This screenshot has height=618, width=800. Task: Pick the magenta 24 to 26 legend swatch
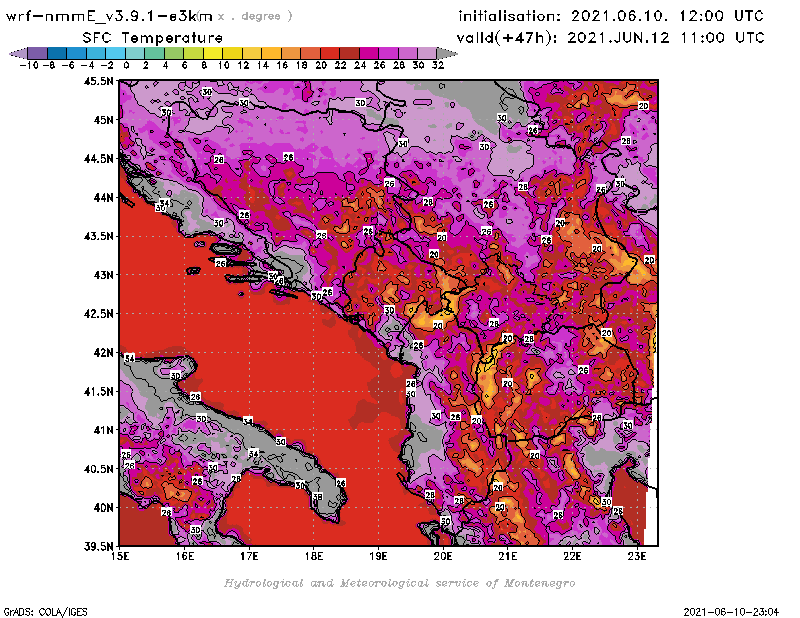click(368, 53)
